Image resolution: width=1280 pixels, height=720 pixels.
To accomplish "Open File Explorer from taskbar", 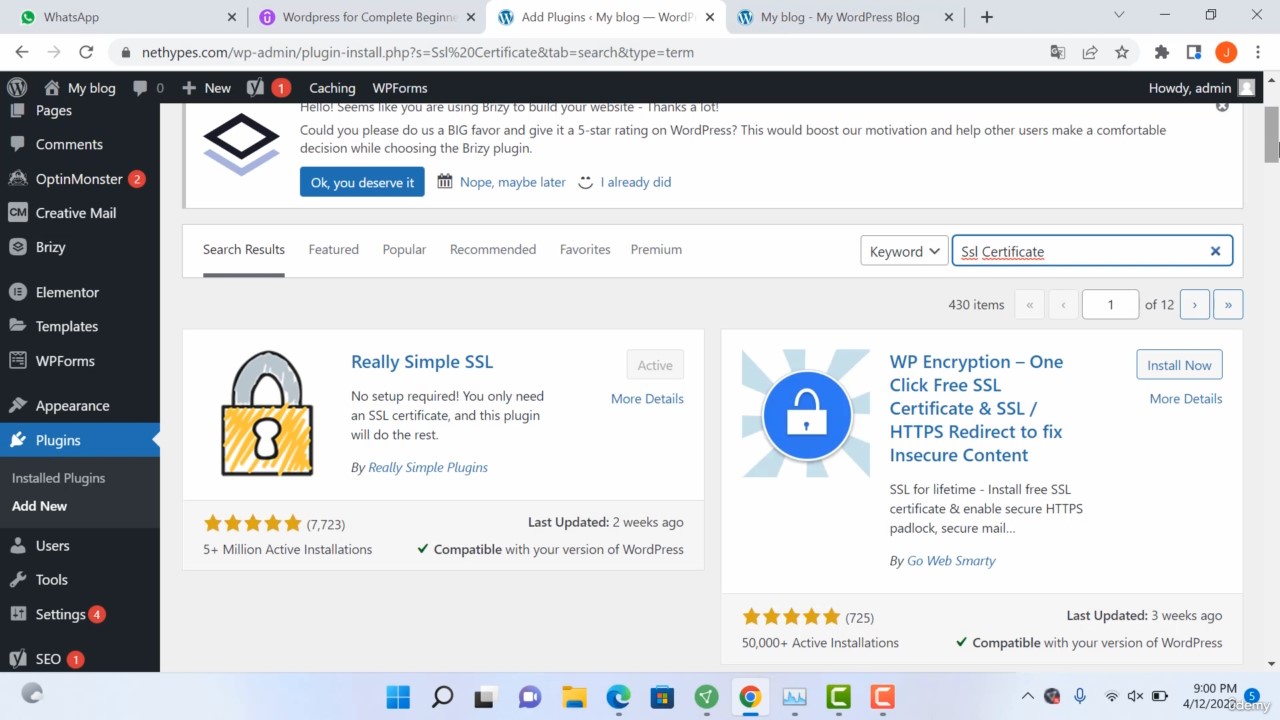I will (574, 696).
